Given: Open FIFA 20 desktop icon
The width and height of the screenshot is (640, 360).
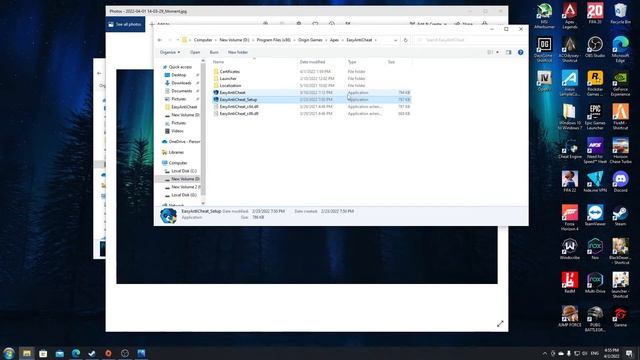Looking at the screenshot, I should (x=595, y=12).
